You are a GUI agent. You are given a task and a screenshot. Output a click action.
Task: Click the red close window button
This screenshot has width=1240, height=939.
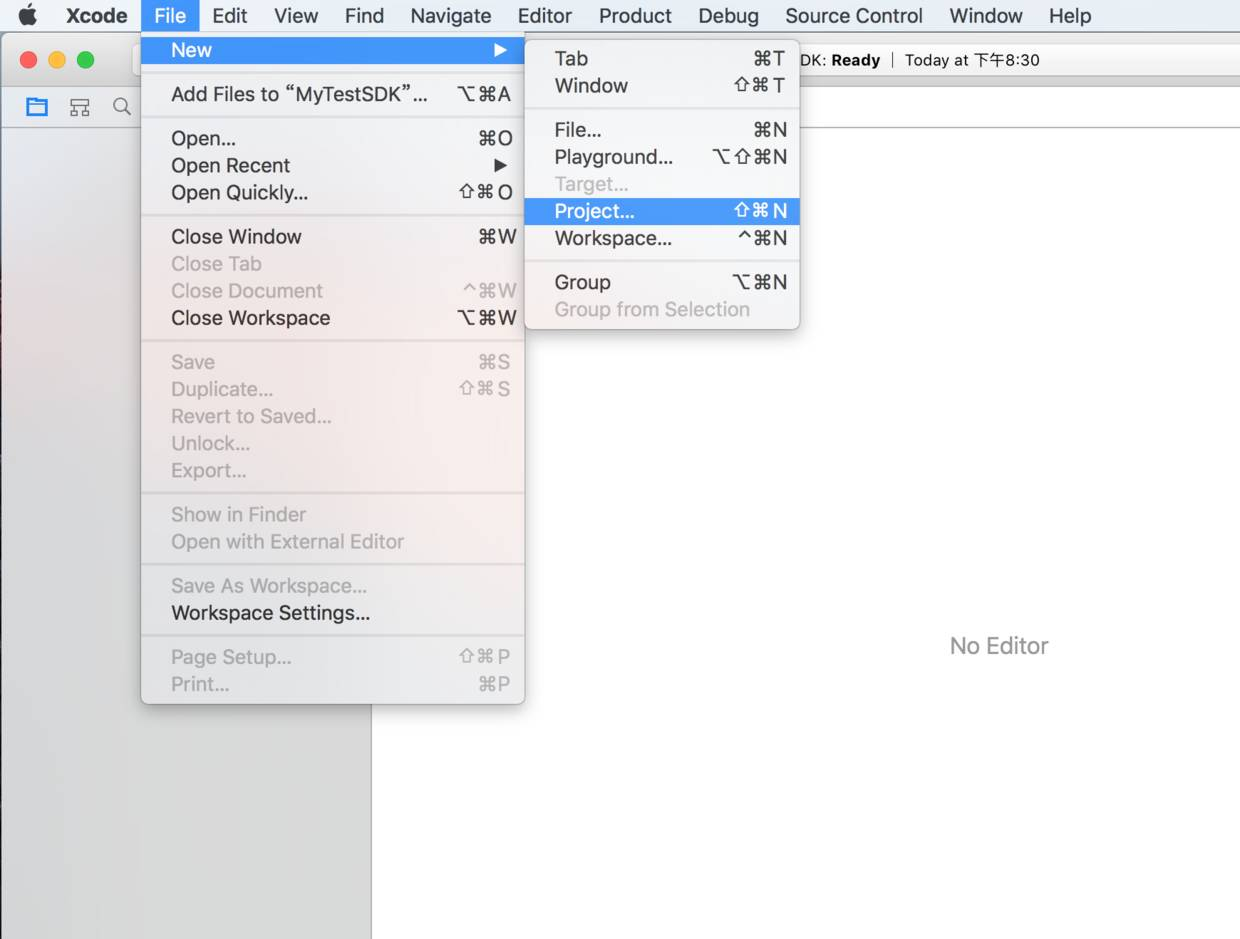click(x=29, y=60)
